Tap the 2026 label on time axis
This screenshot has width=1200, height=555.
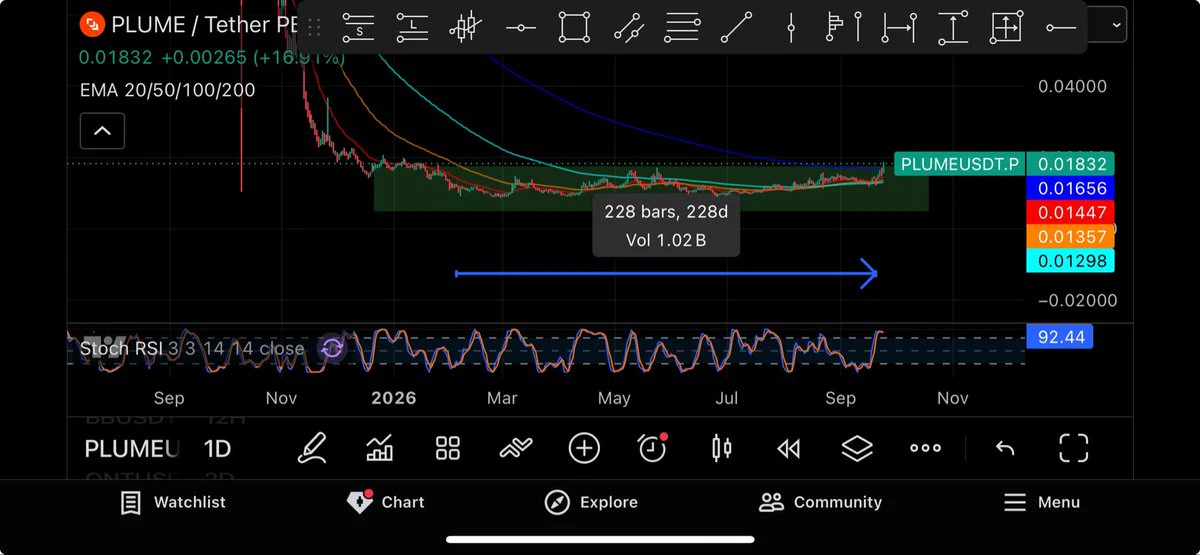pyautogui.click(x=393, y=398)
